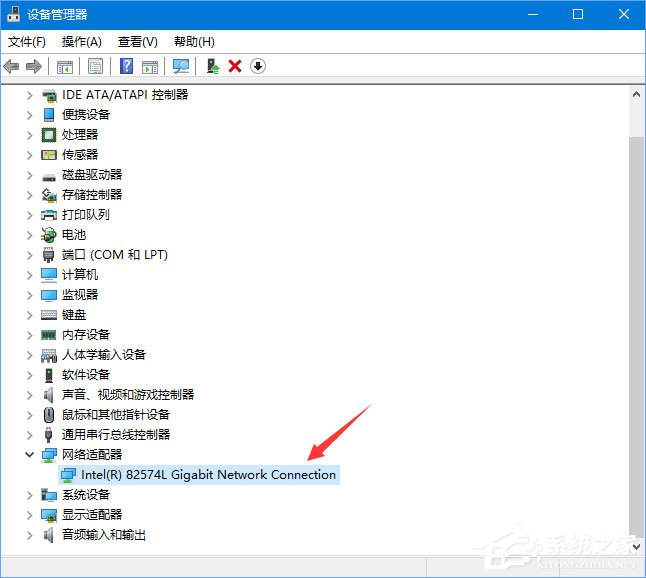The image size is (646, 578).
Task: Expand the 软件设备 category
Action: 30,375
